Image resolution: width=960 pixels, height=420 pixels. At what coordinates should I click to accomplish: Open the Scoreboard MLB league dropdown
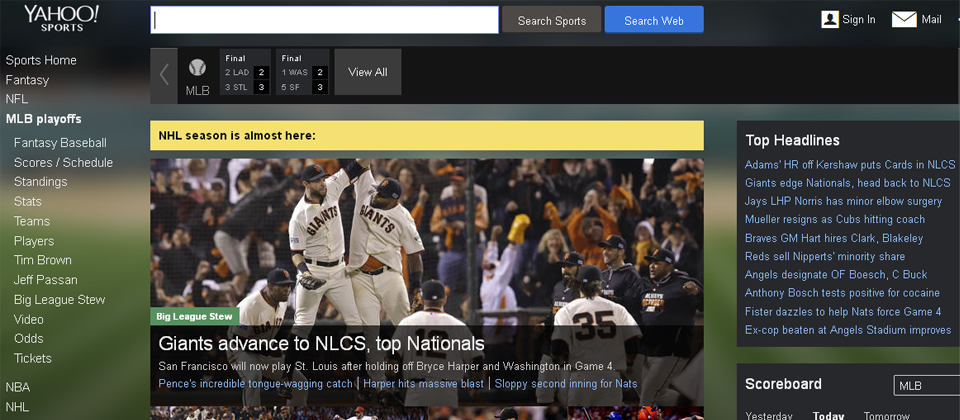click(x=927, y=386)
